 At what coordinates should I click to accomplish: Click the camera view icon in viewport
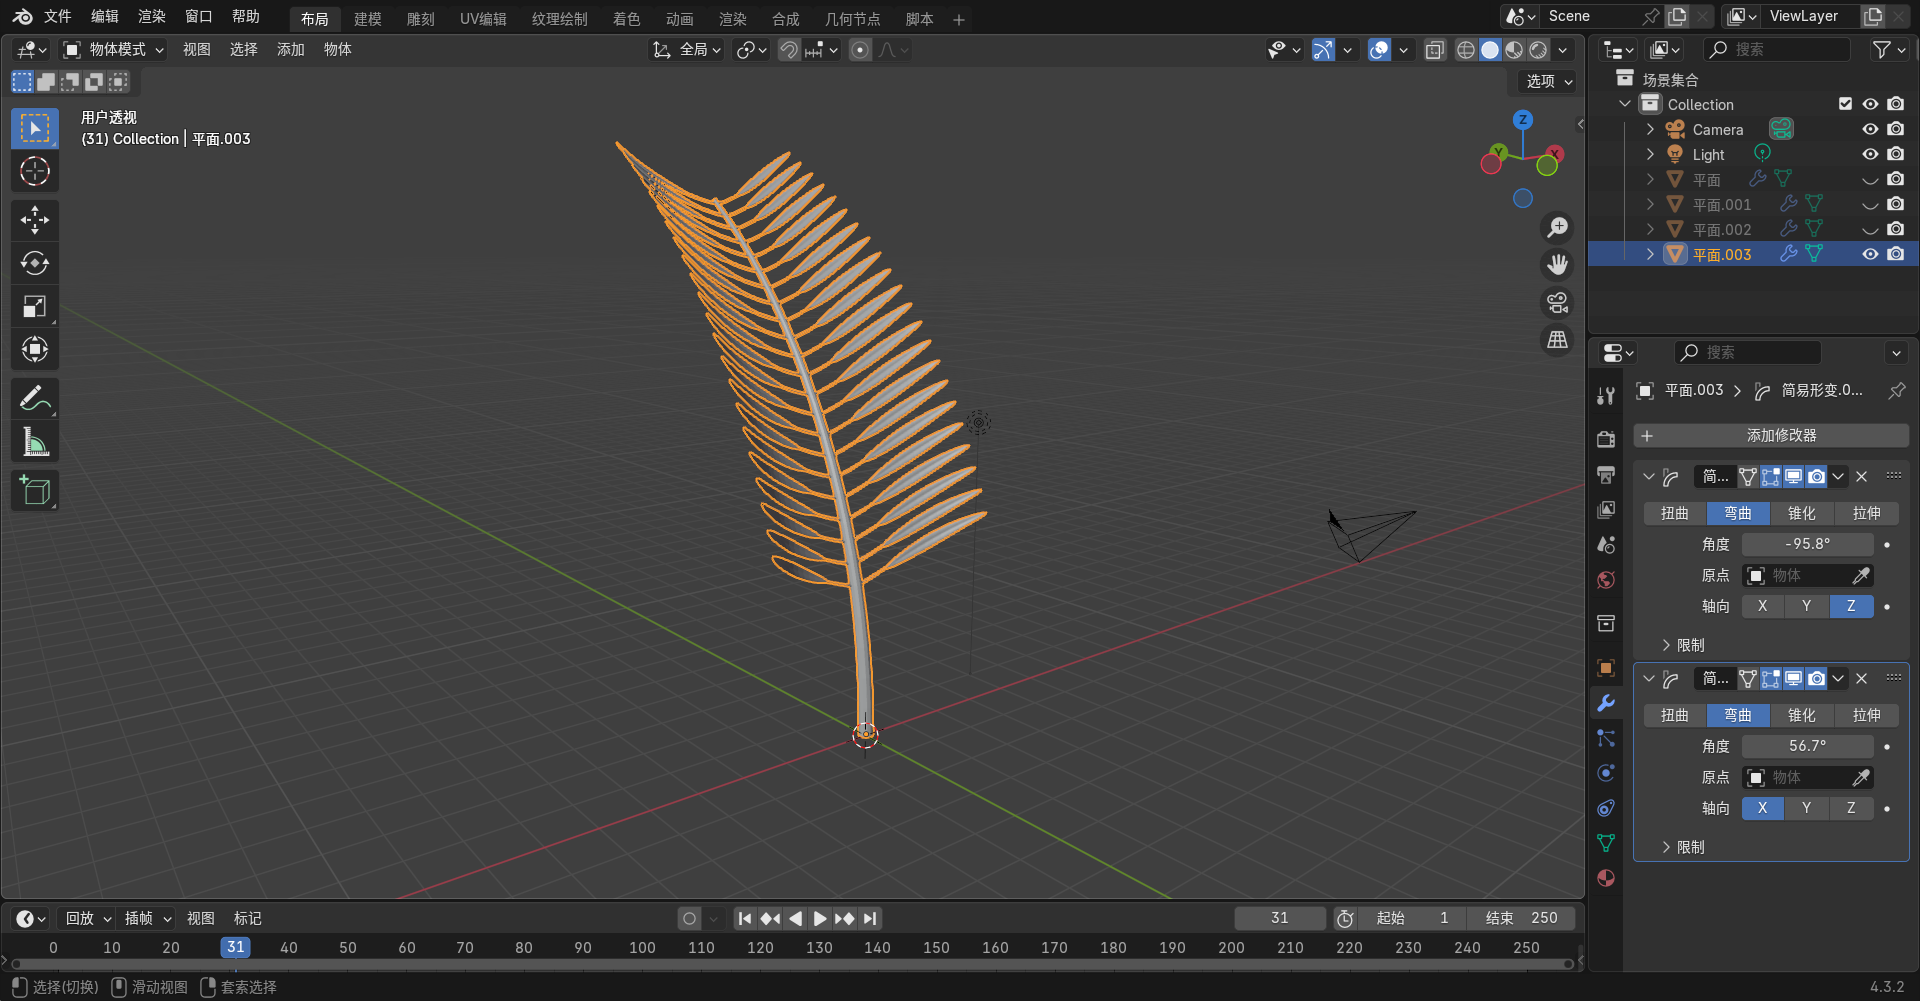click(1557, 303)
